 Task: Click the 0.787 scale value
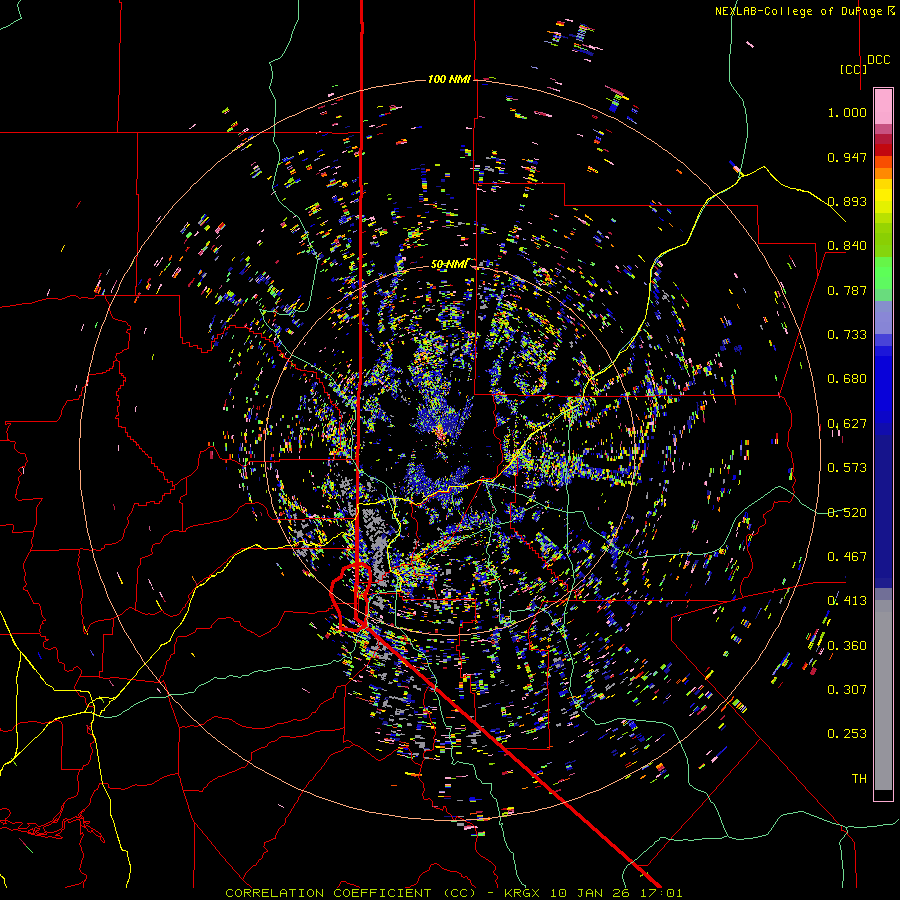point(847,290)
